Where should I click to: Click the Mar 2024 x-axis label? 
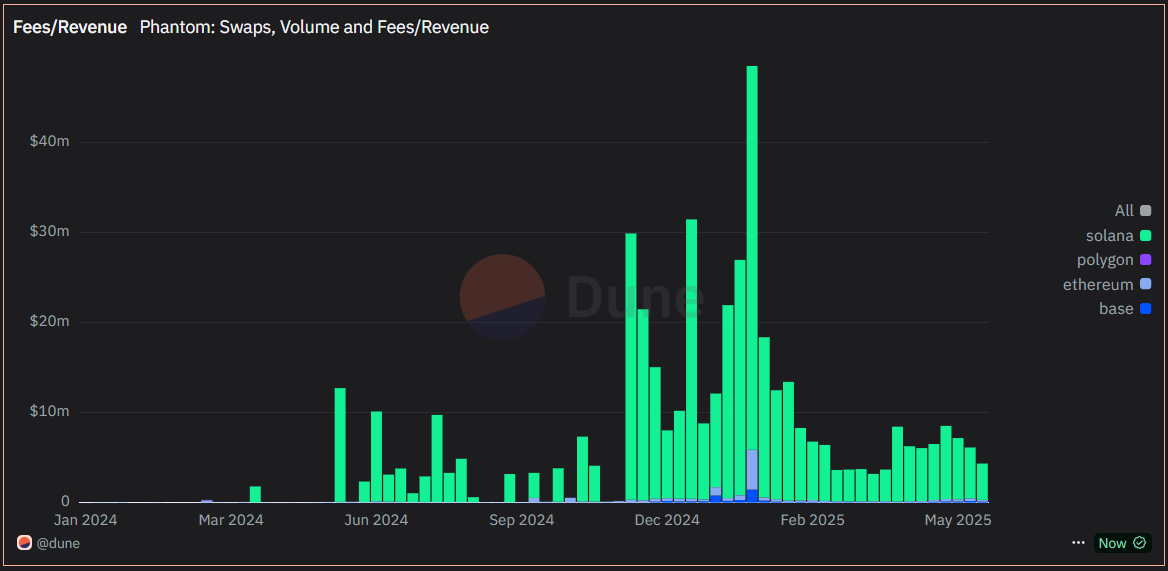pyautogui.click(x=231, y=520)
